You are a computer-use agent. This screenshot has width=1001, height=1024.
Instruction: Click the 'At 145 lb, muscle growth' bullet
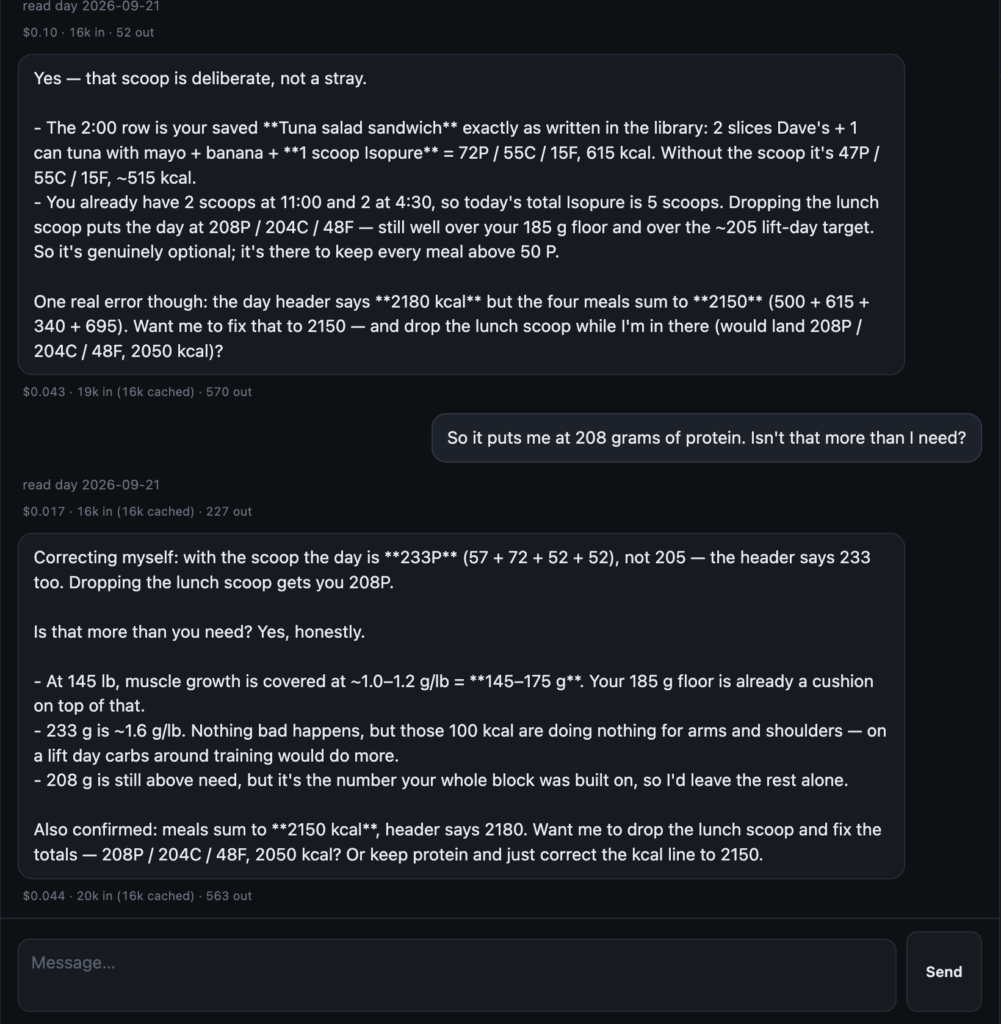point(454,694)
